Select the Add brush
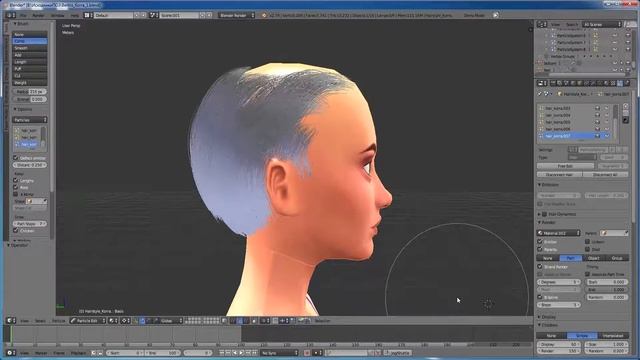 29,55
